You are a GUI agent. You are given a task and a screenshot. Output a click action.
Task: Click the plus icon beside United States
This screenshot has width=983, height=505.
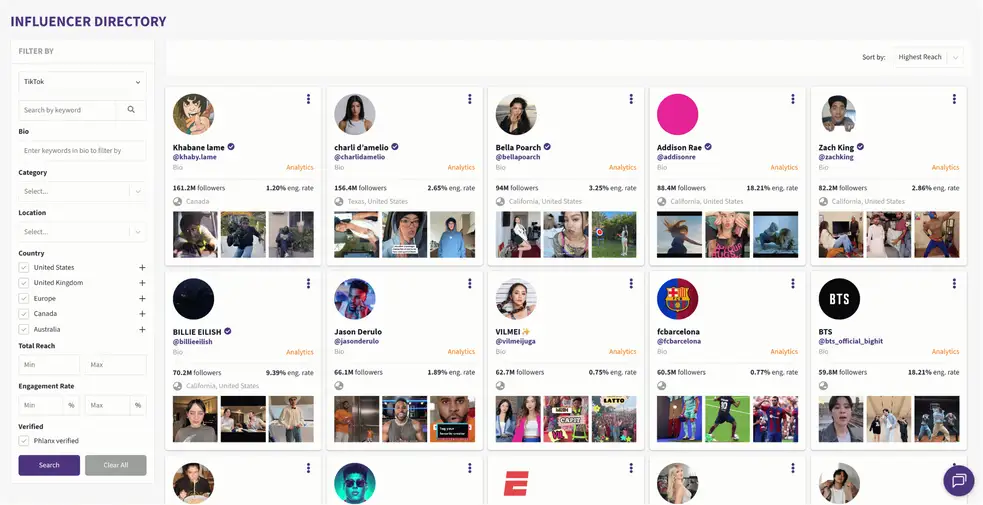(142, 268)
